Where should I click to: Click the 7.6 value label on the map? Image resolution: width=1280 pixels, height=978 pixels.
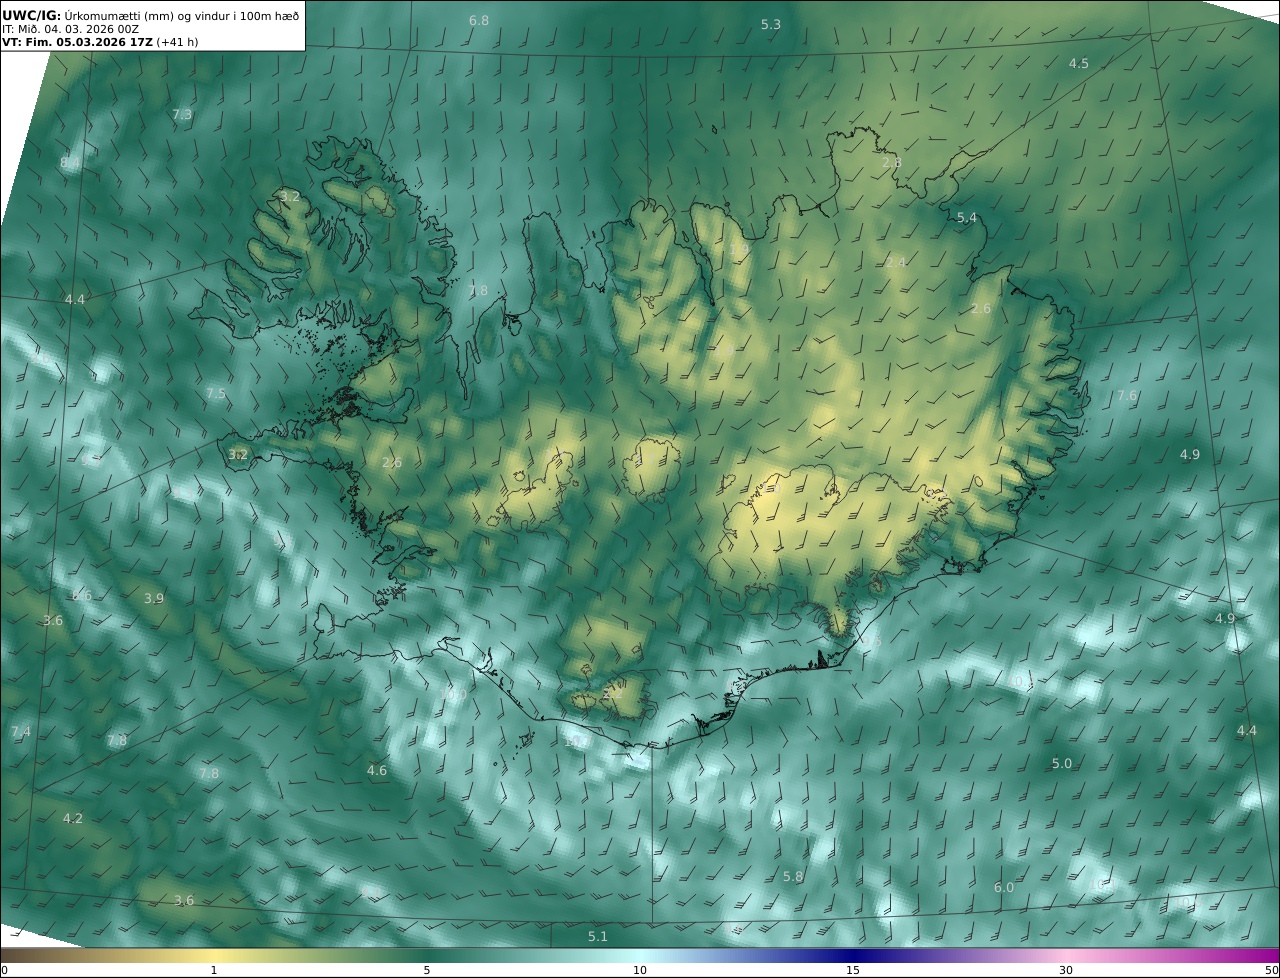[1127, 396]
